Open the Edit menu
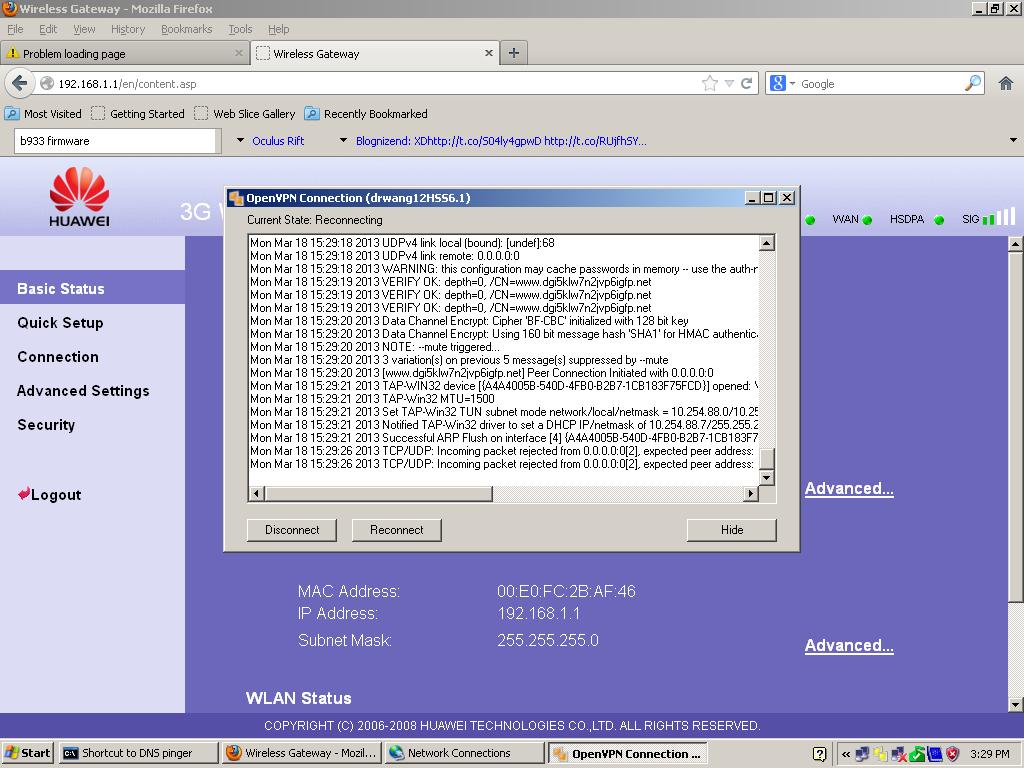The image size is (1024, 768). click(x=48, y=29)
